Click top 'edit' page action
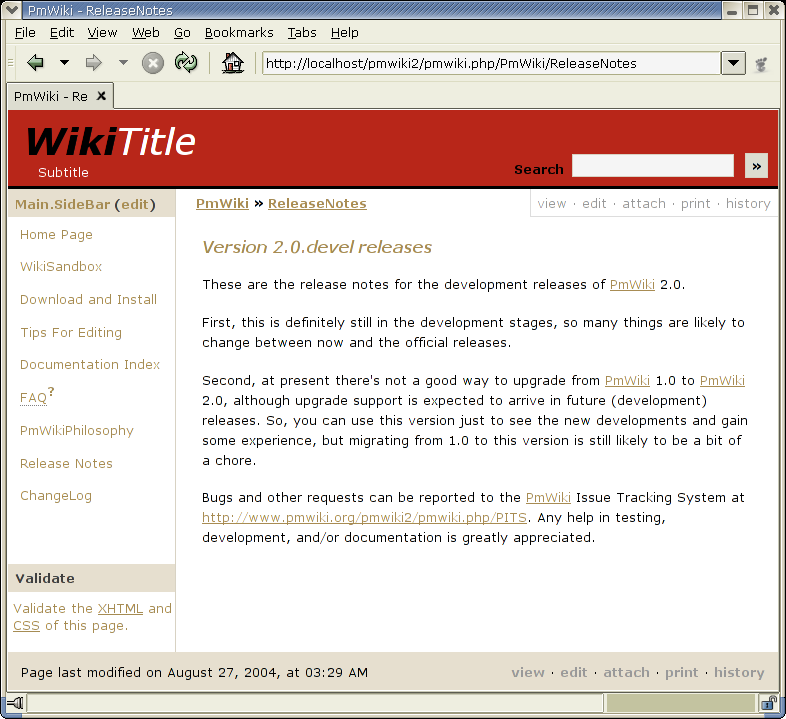The width and height of the screenshot is (786, 719). pos(594,204)
